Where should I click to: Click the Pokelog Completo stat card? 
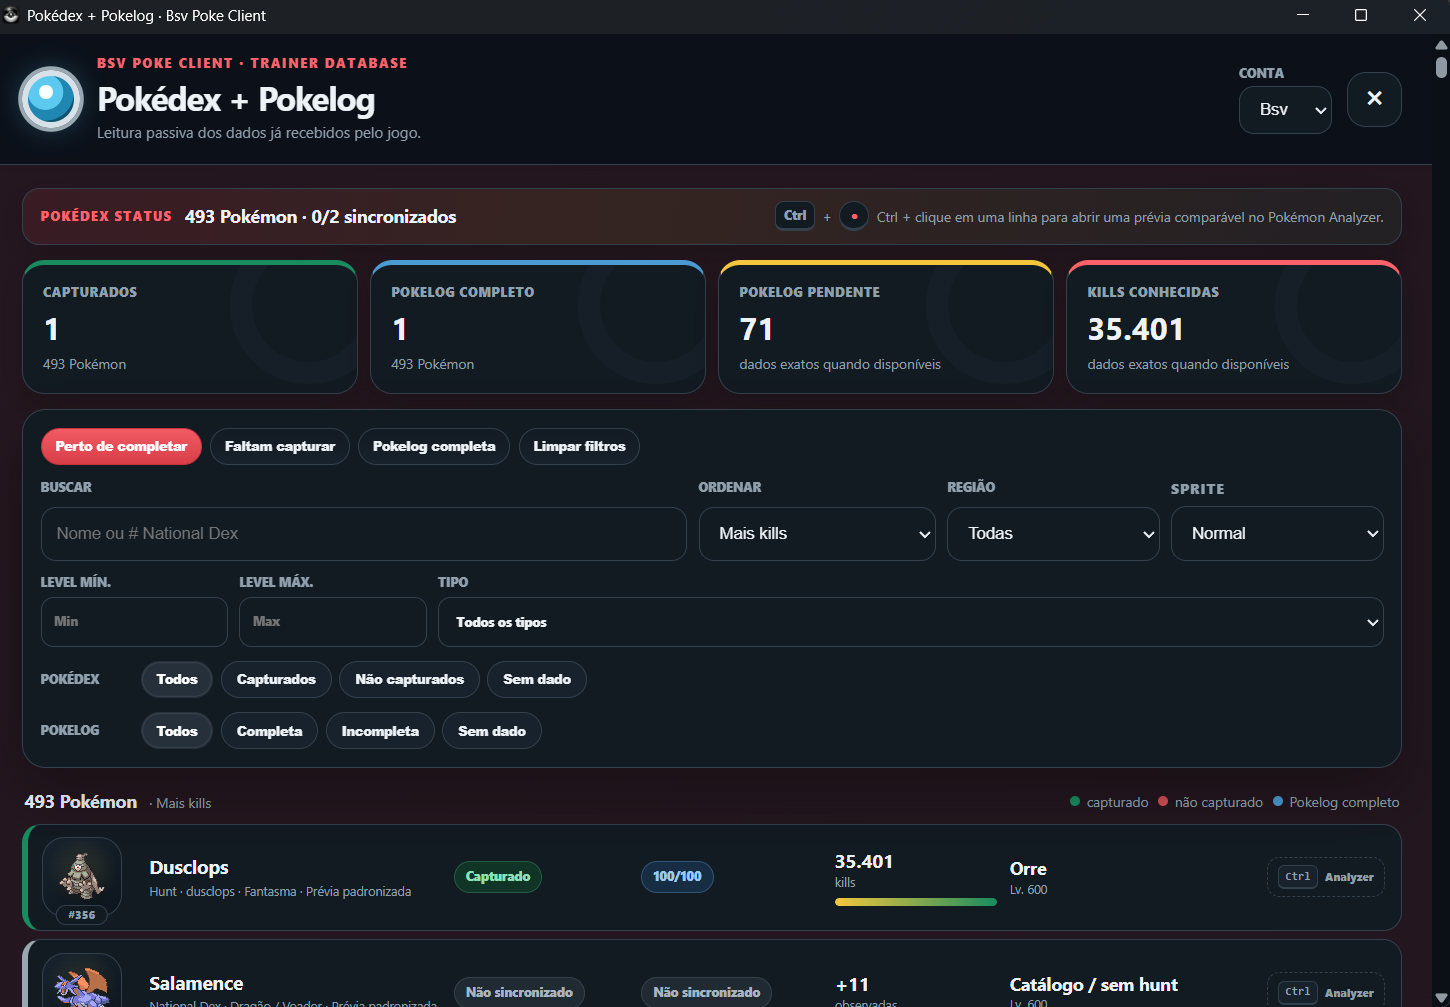point(538,327)
